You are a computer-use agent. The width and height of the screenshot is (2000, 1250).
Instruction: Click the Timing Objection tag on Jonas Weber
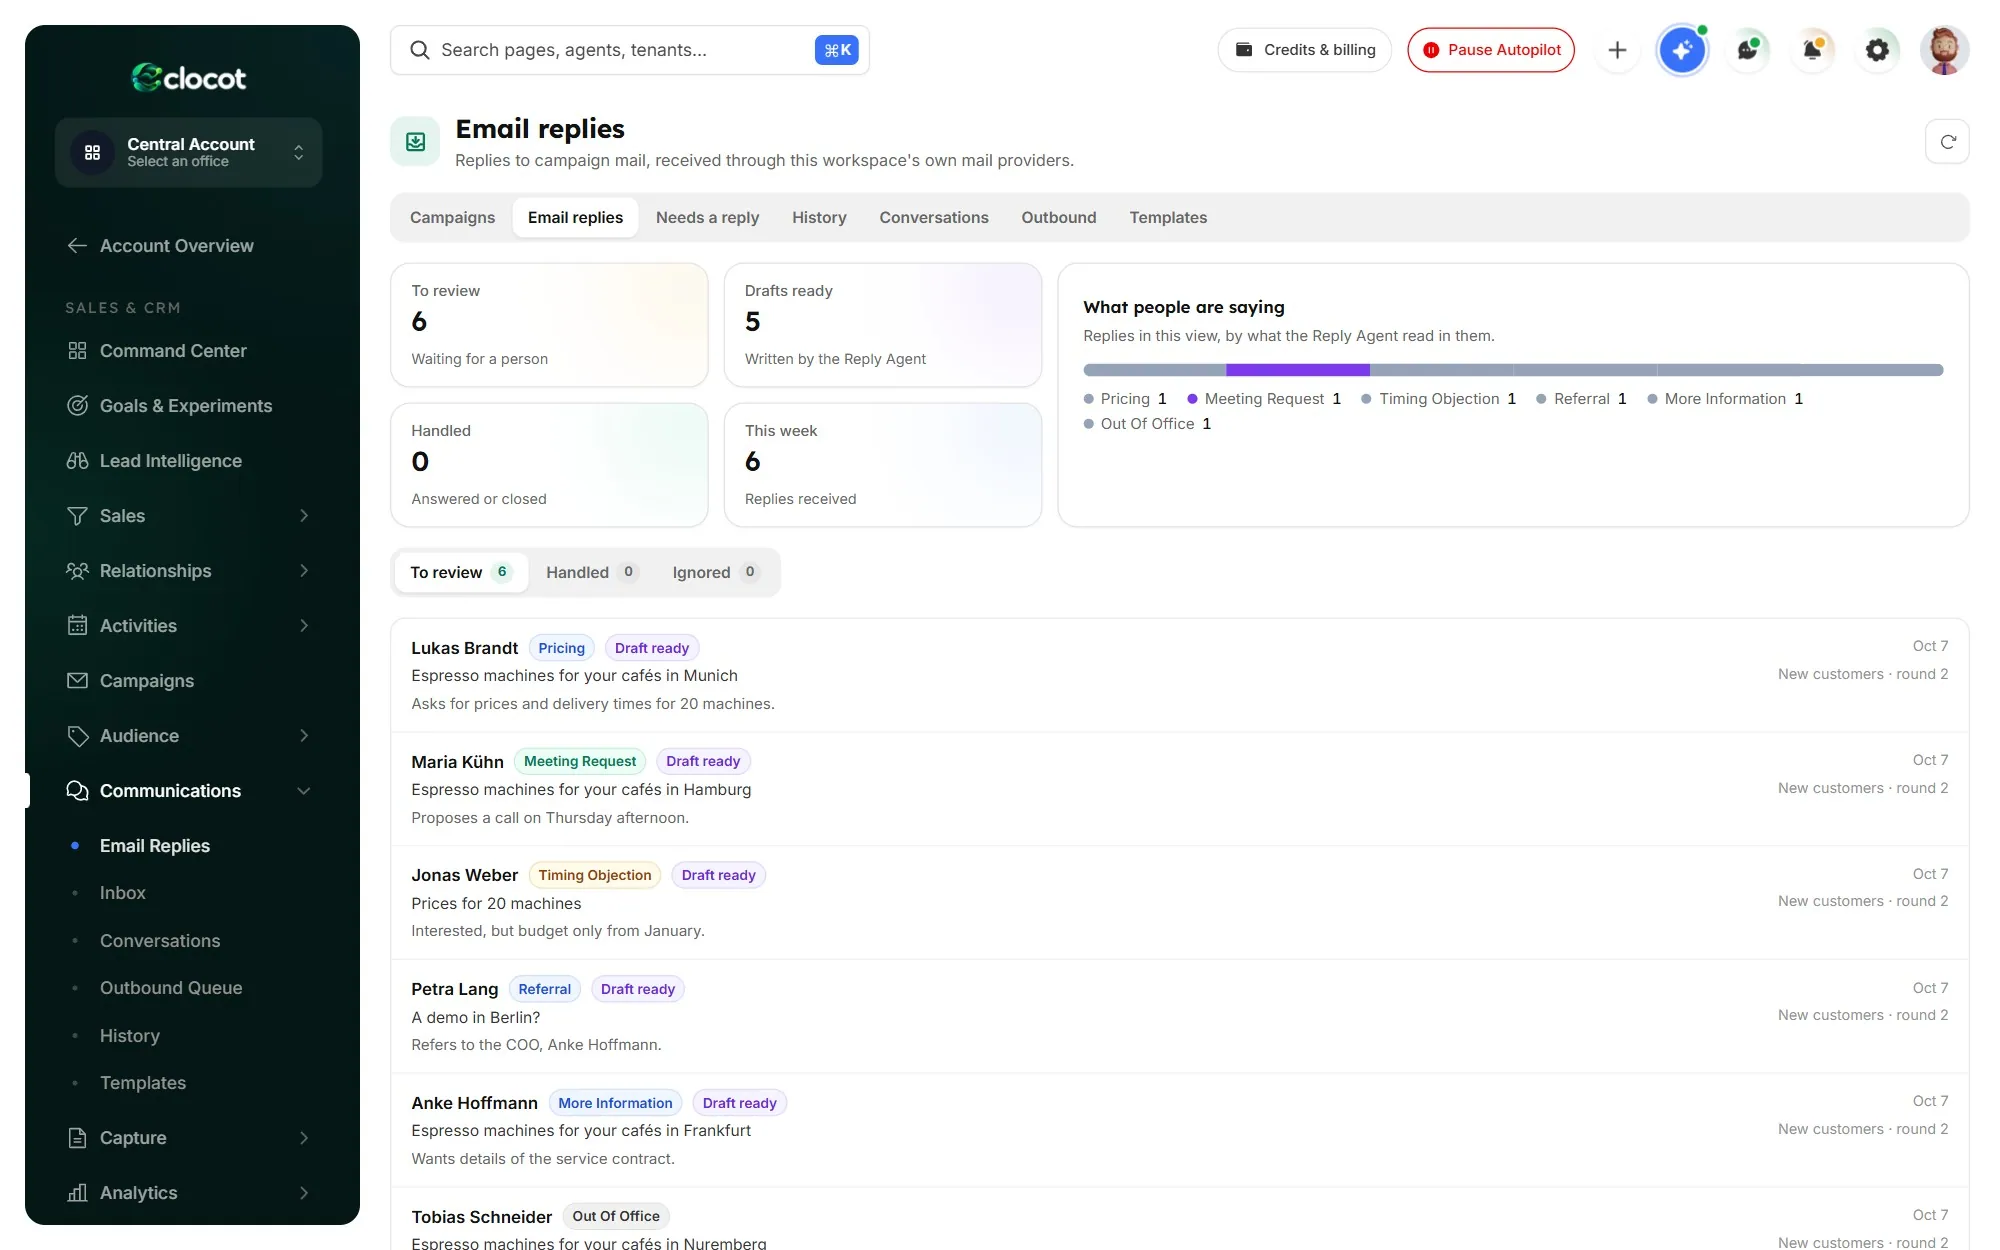pyautogui.click(x=594, y=875)
